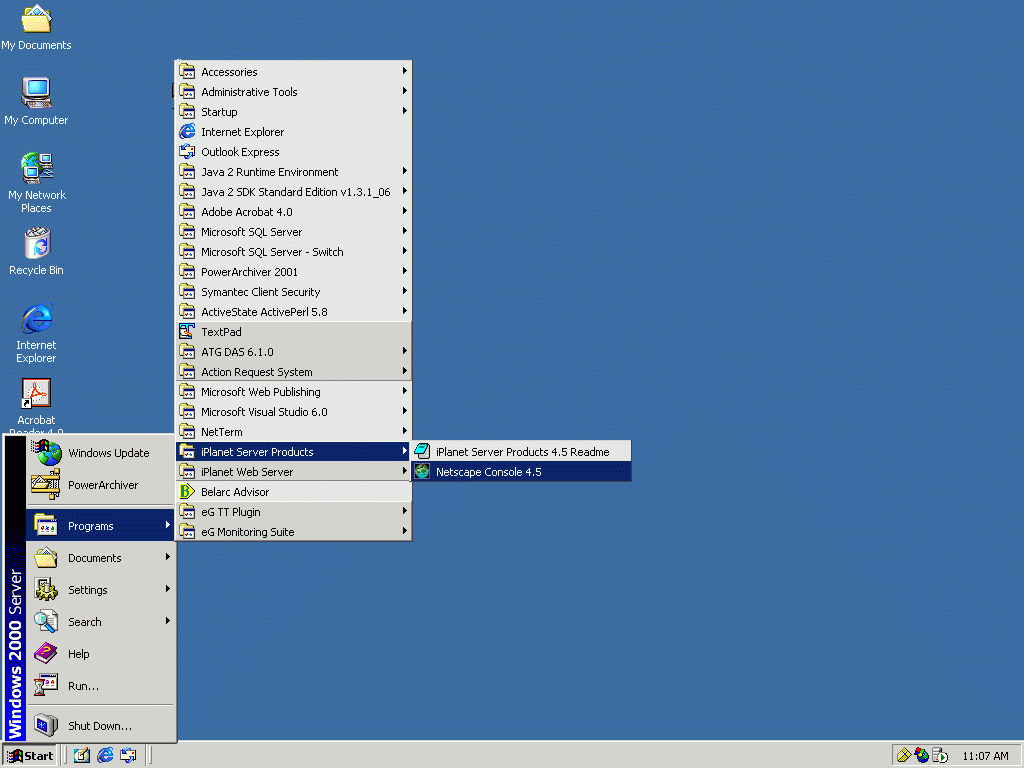Viewport: 1024px width, 768px height.
Task: Click the Search magnifier icon
Action: [x=46, y=621]
